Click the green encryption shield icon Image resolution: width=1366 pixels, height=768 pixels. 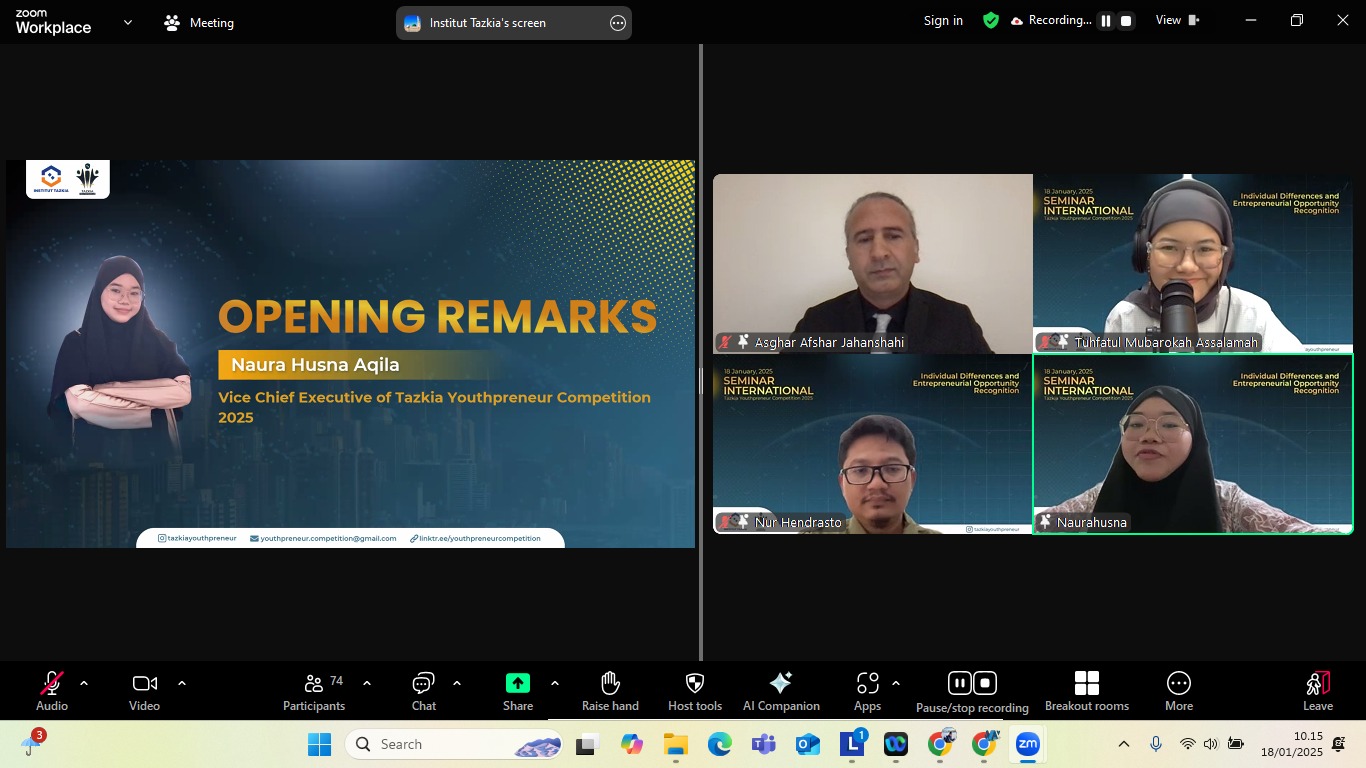991,20
